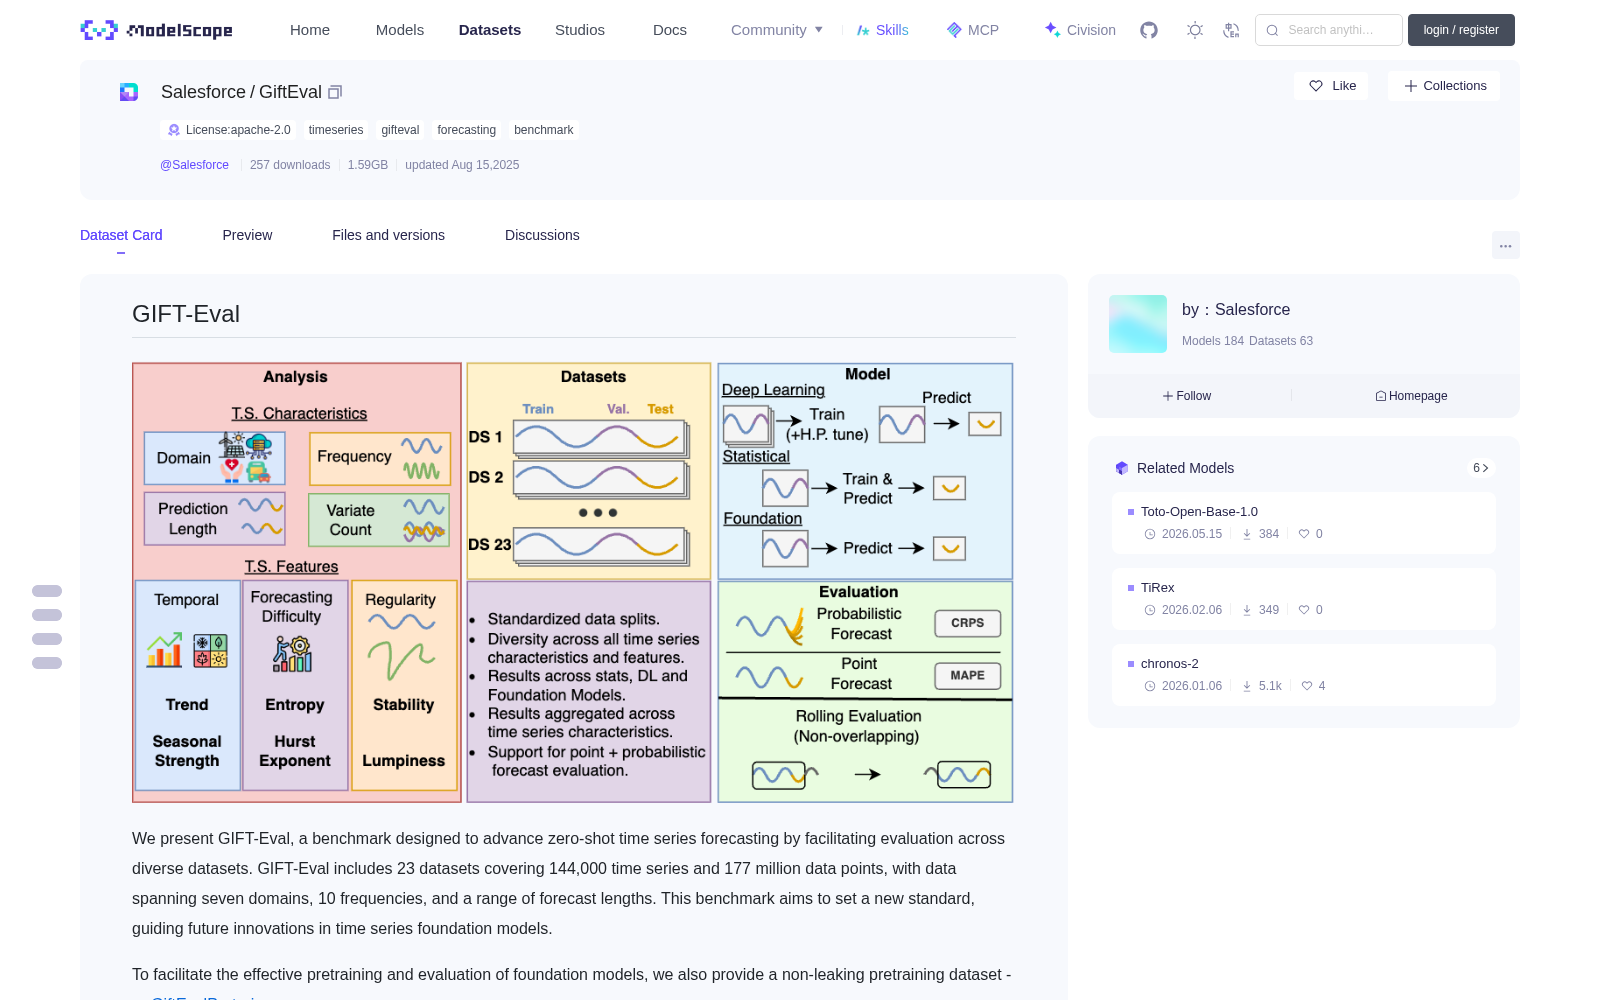Viewport: 1600px width, 1000px height.
Task: Click the Homepage house icon
Action: coord(1381,396)
